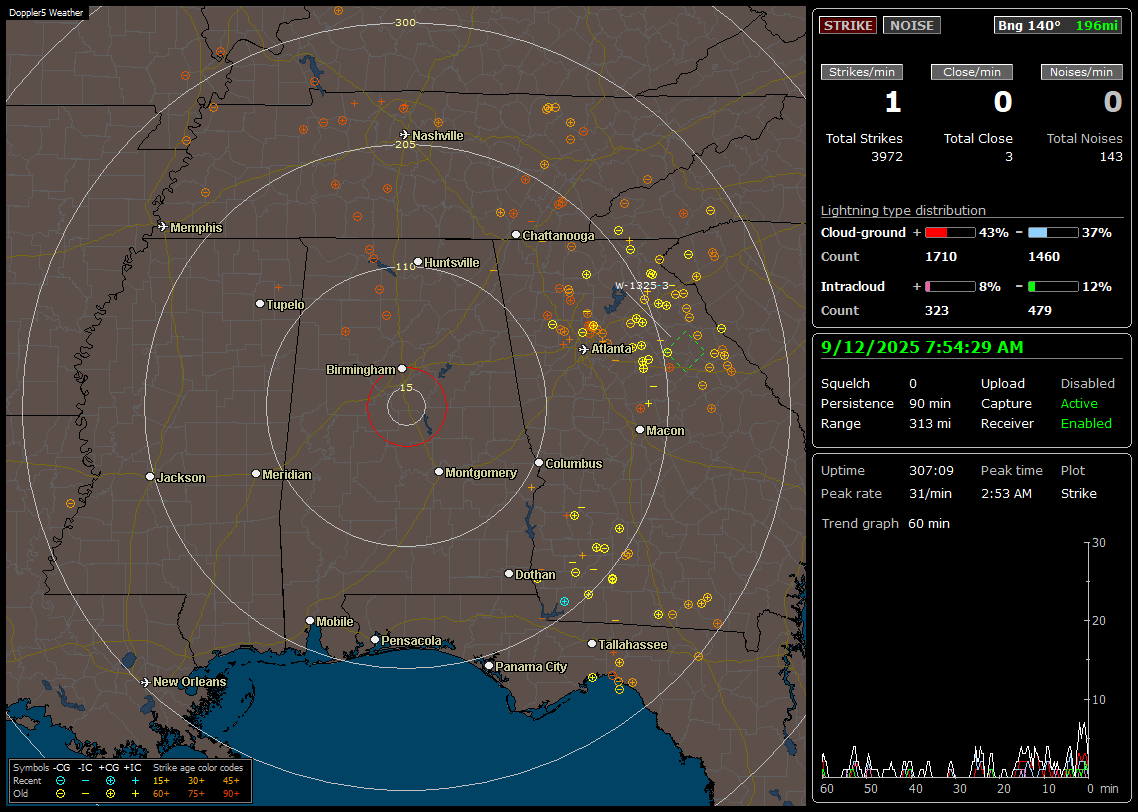Click the Noises/min header box
The width and height of the screenshot is (1138, 812).
click(x=1081, y=72)
